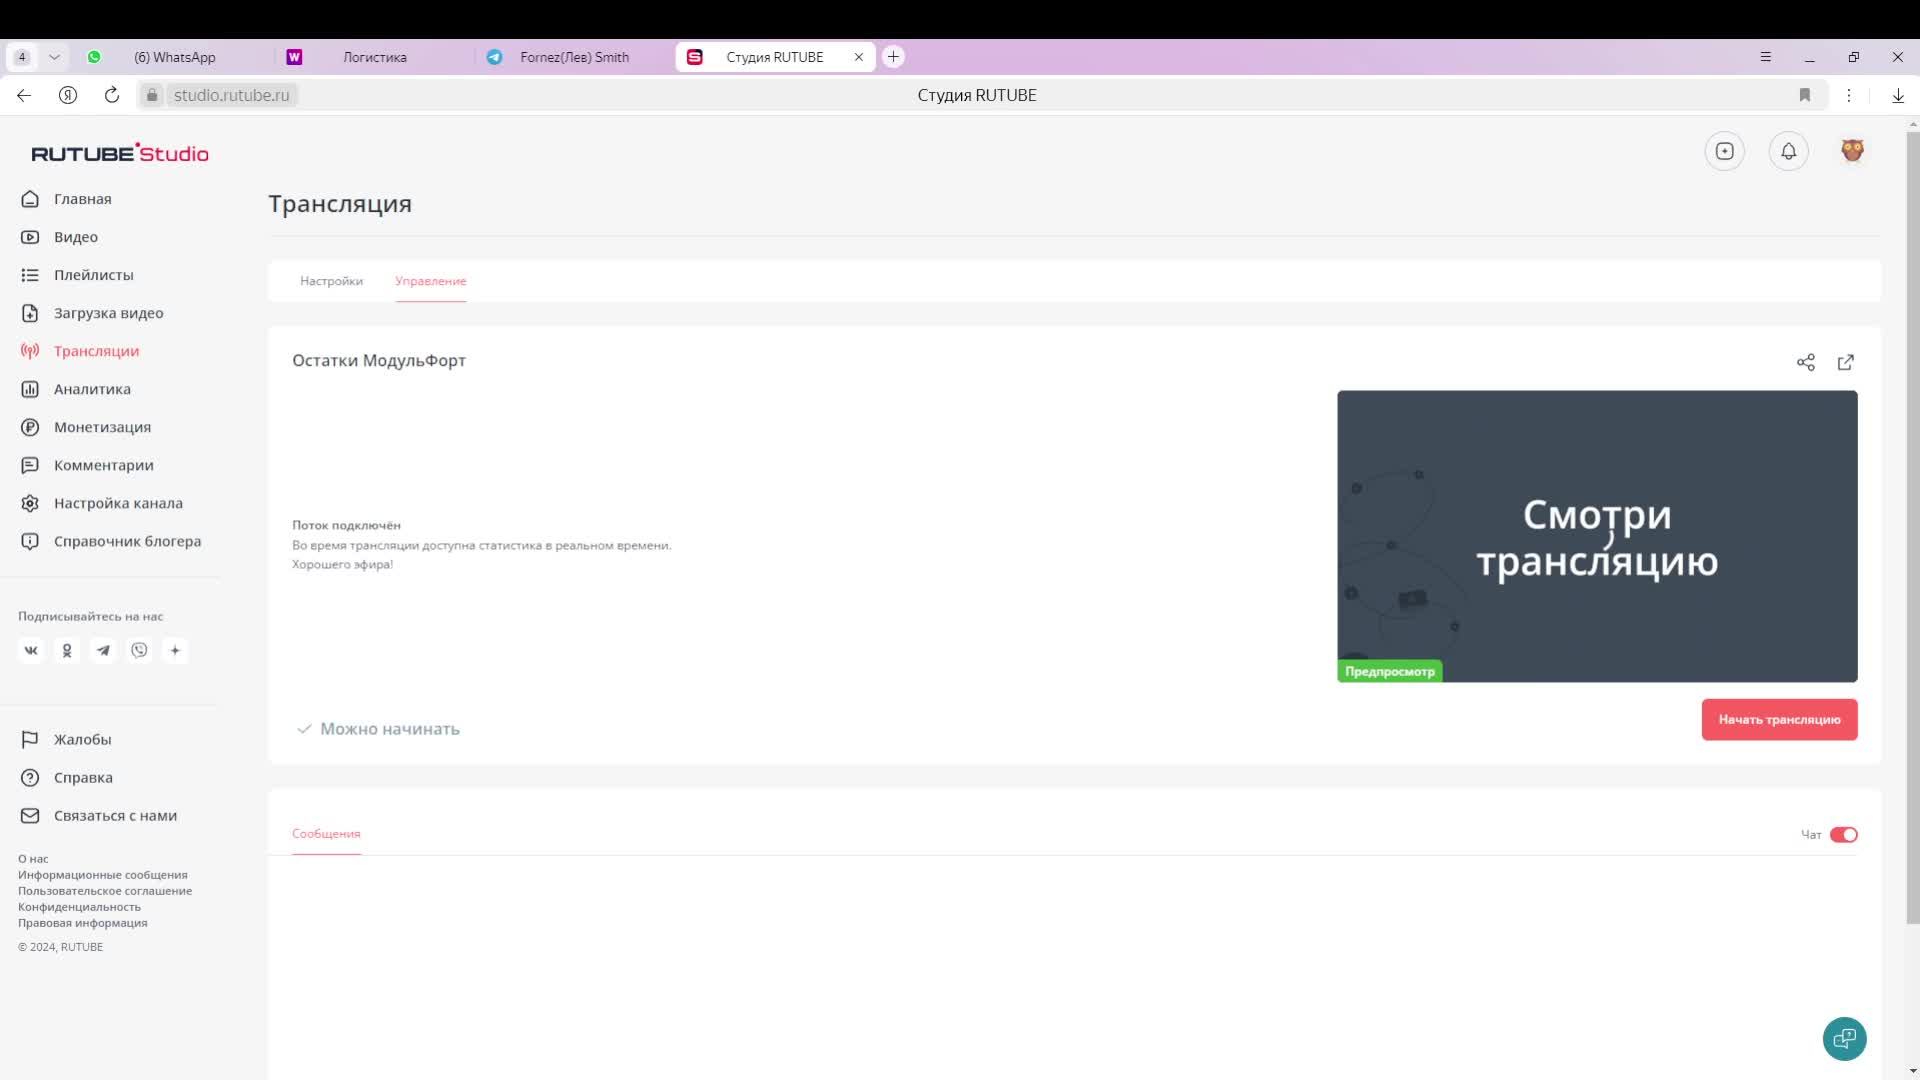The image size is (1920, 1080).
Task: Click Загрузка видео menu item
Action: [108, 313]
